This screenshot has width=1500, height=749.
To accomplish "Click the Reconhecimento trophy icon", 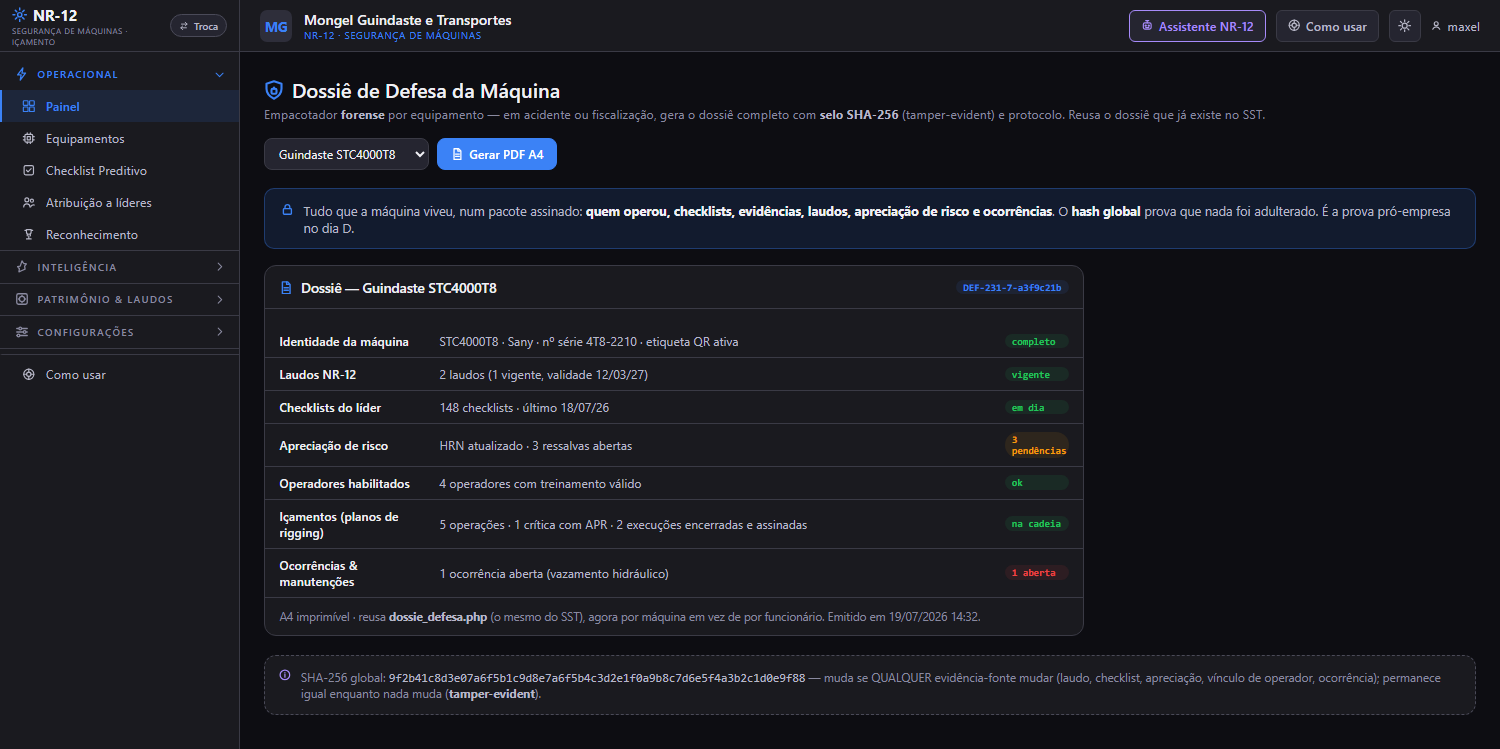I will tap(28, 234).
